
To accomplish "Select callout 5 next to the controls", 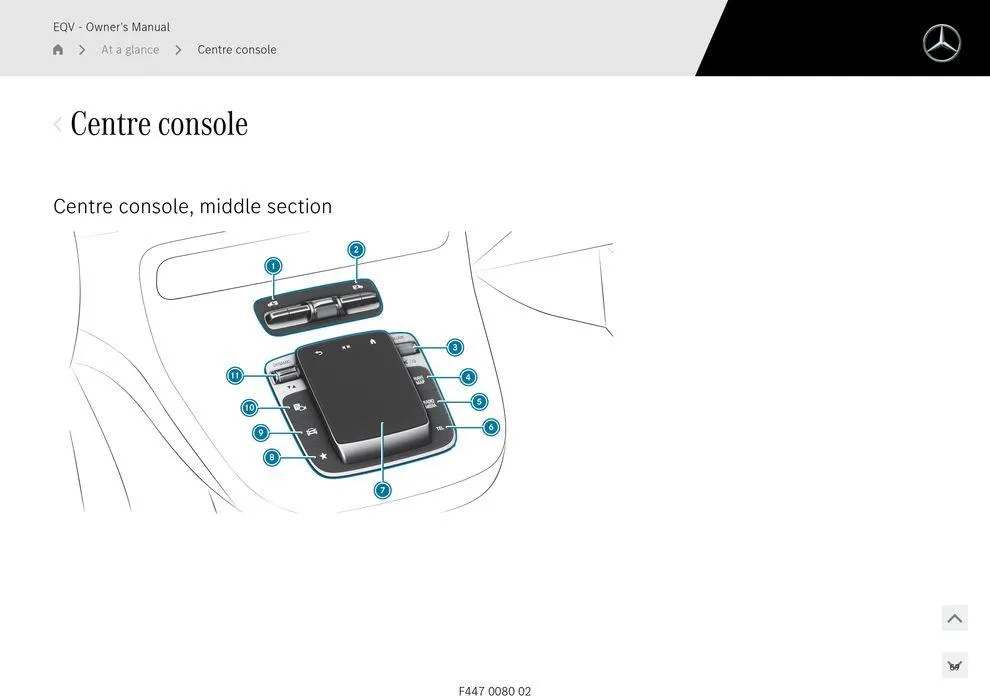I will [479, 402].
